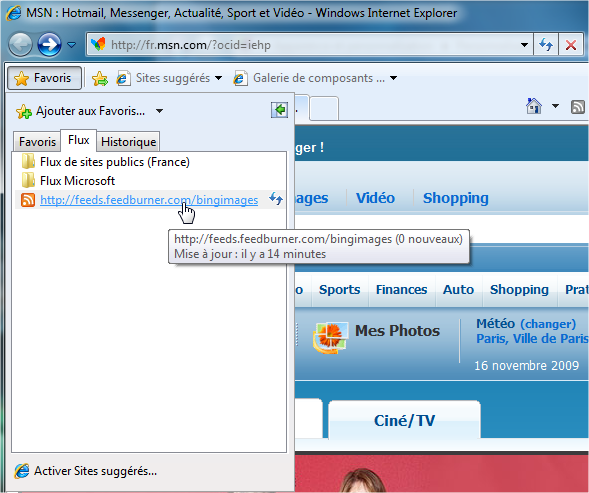Go to Shopping item in navigation bar

tap(519, 290)
